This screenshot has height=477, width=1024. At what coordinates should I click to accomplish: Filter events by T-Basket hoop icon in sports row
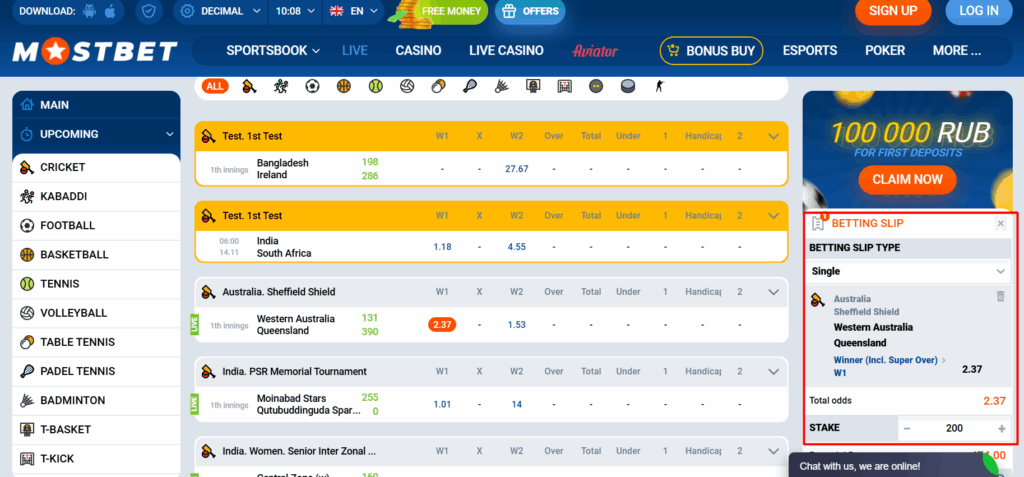coord(533,86)
